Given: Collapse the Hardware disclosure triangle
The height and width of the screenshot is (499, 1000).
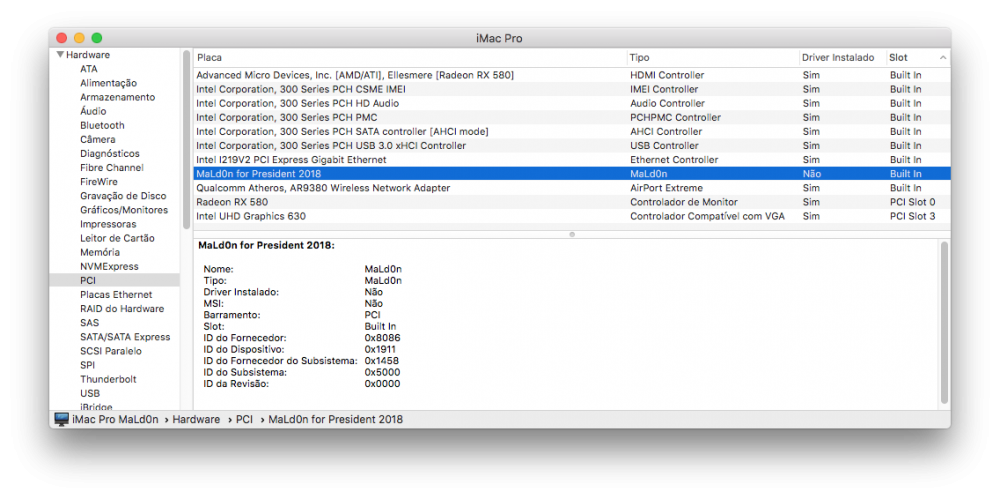Looking at the screenshot, I should point(60,55).
